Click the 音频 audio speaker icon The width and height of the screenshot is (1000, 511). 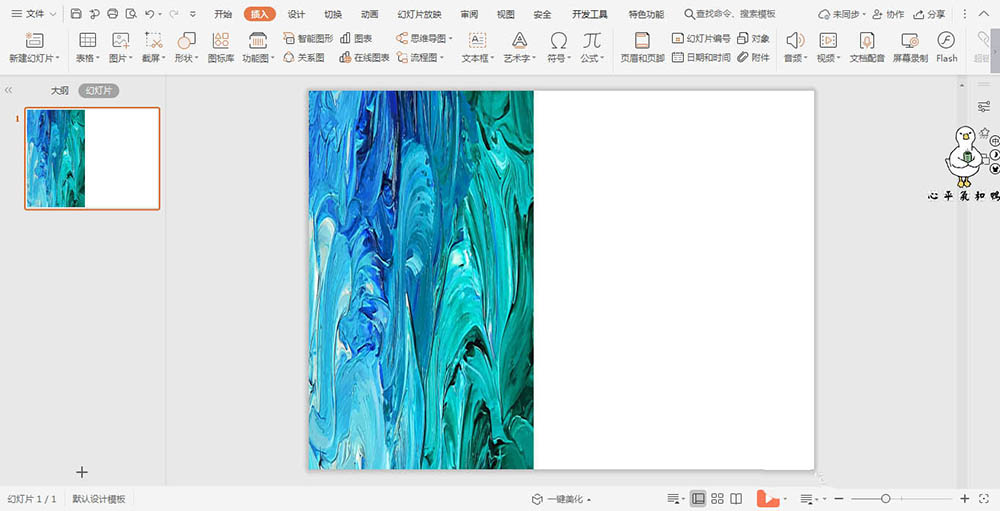[795, 41]
